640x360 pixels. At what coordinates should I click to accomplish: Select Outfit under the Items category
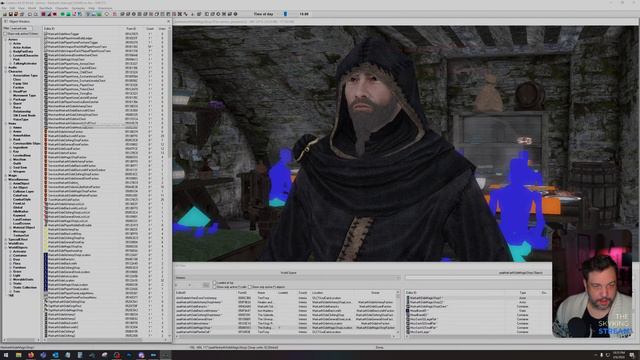(17, 163)
